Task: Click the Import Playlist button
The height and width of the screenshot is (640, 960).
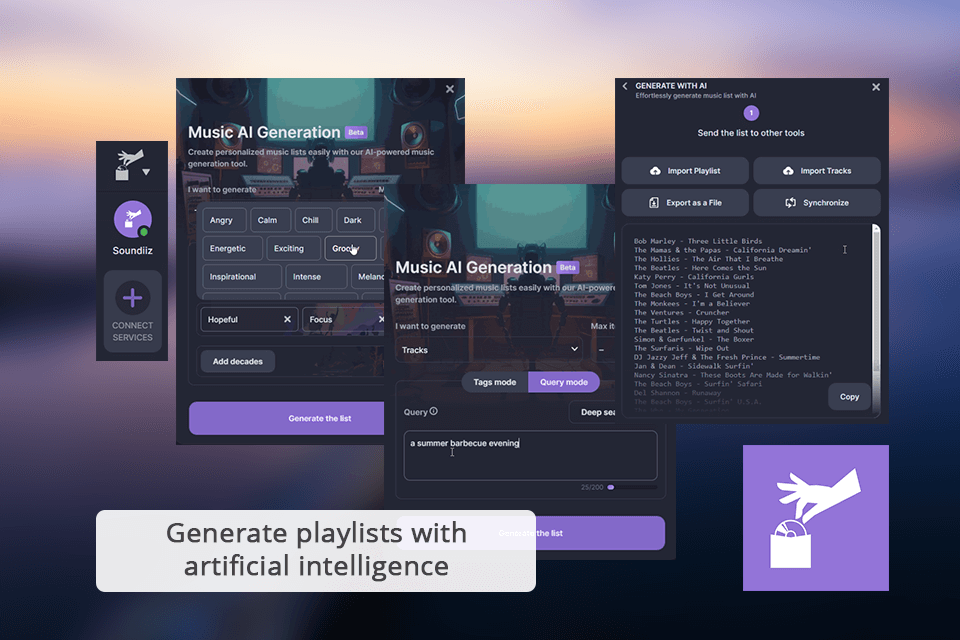Action: point(685,171)
